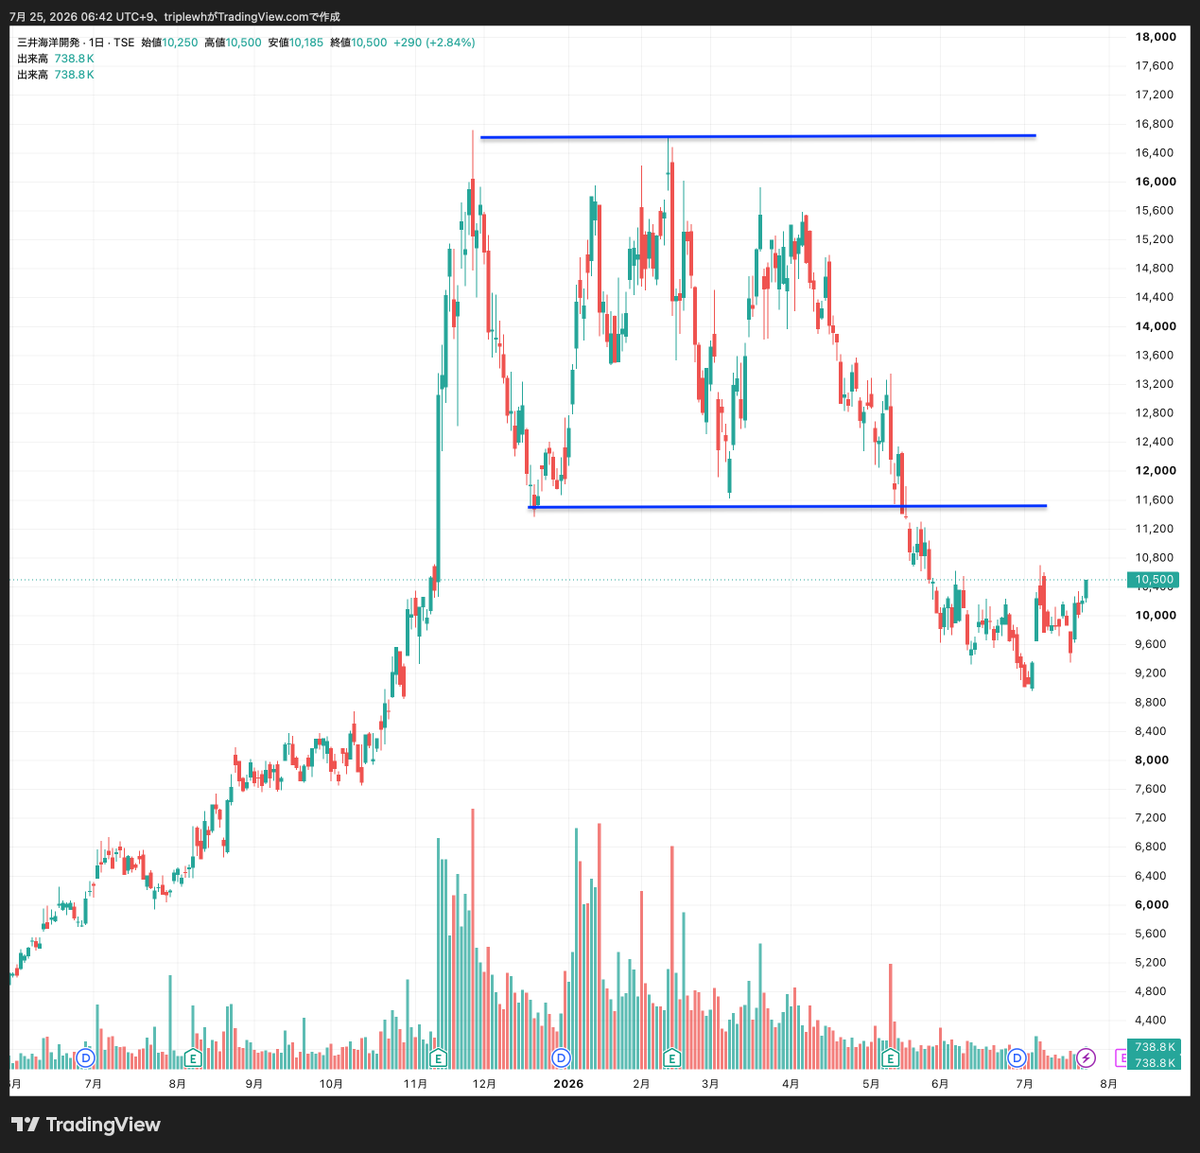1200x1153 pixels.
Task: Click the 終値 10,500 close value
Action: [359, 43]
